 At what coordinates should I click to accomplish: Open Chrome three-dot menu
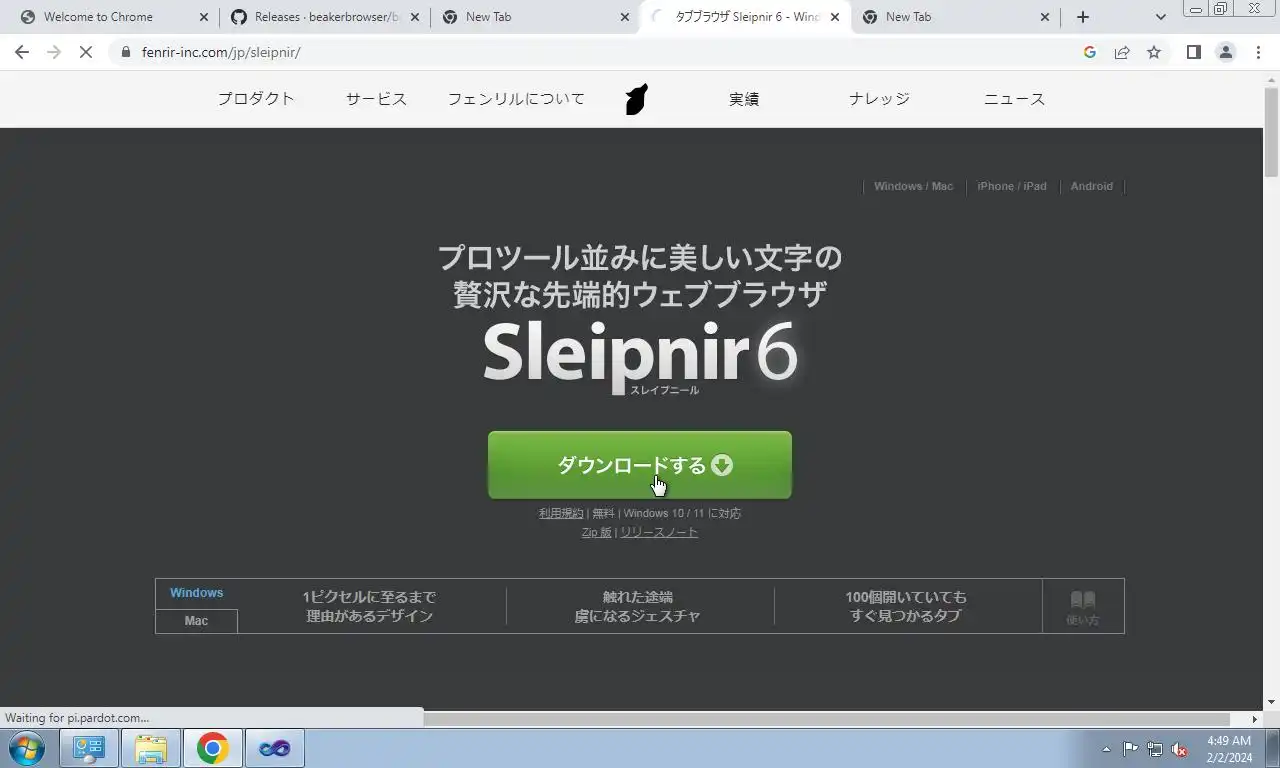[1258, 52]
